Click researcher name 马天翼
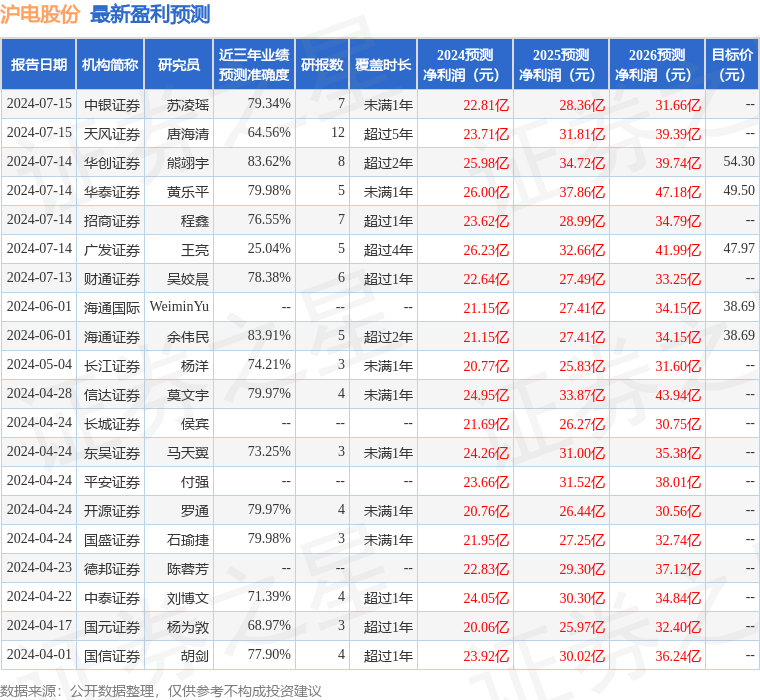 188,453
